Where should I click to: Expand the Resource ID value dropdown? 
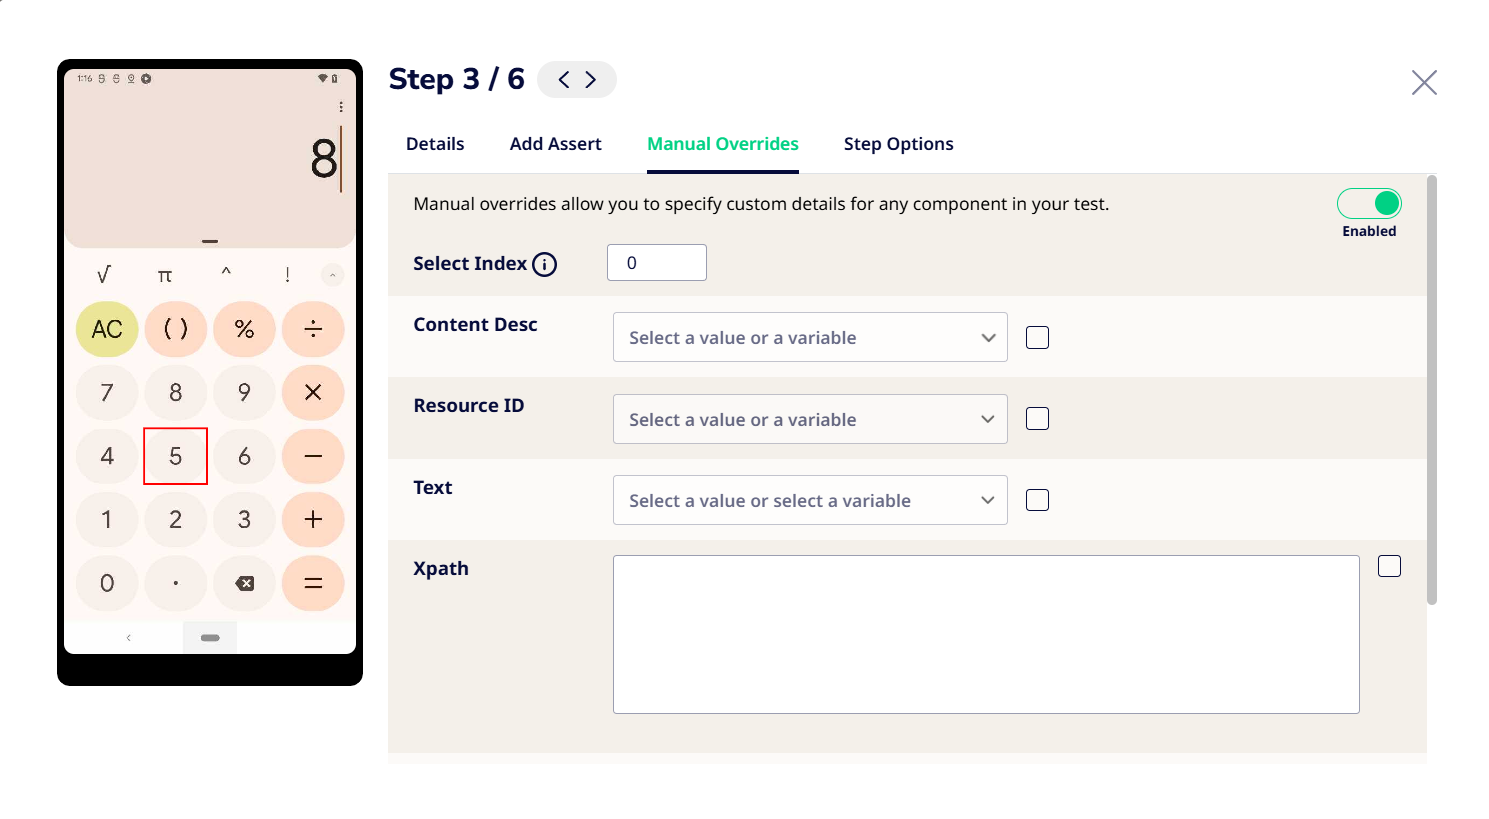click(x=810, y=420)
